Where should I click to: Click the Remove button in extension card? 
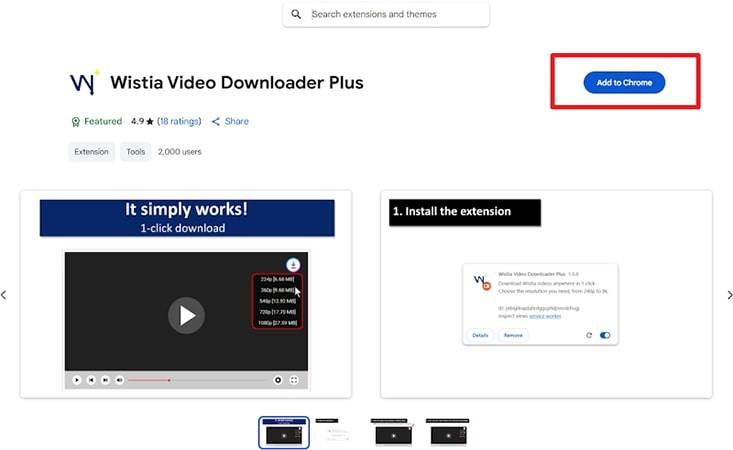pos(513,336)
